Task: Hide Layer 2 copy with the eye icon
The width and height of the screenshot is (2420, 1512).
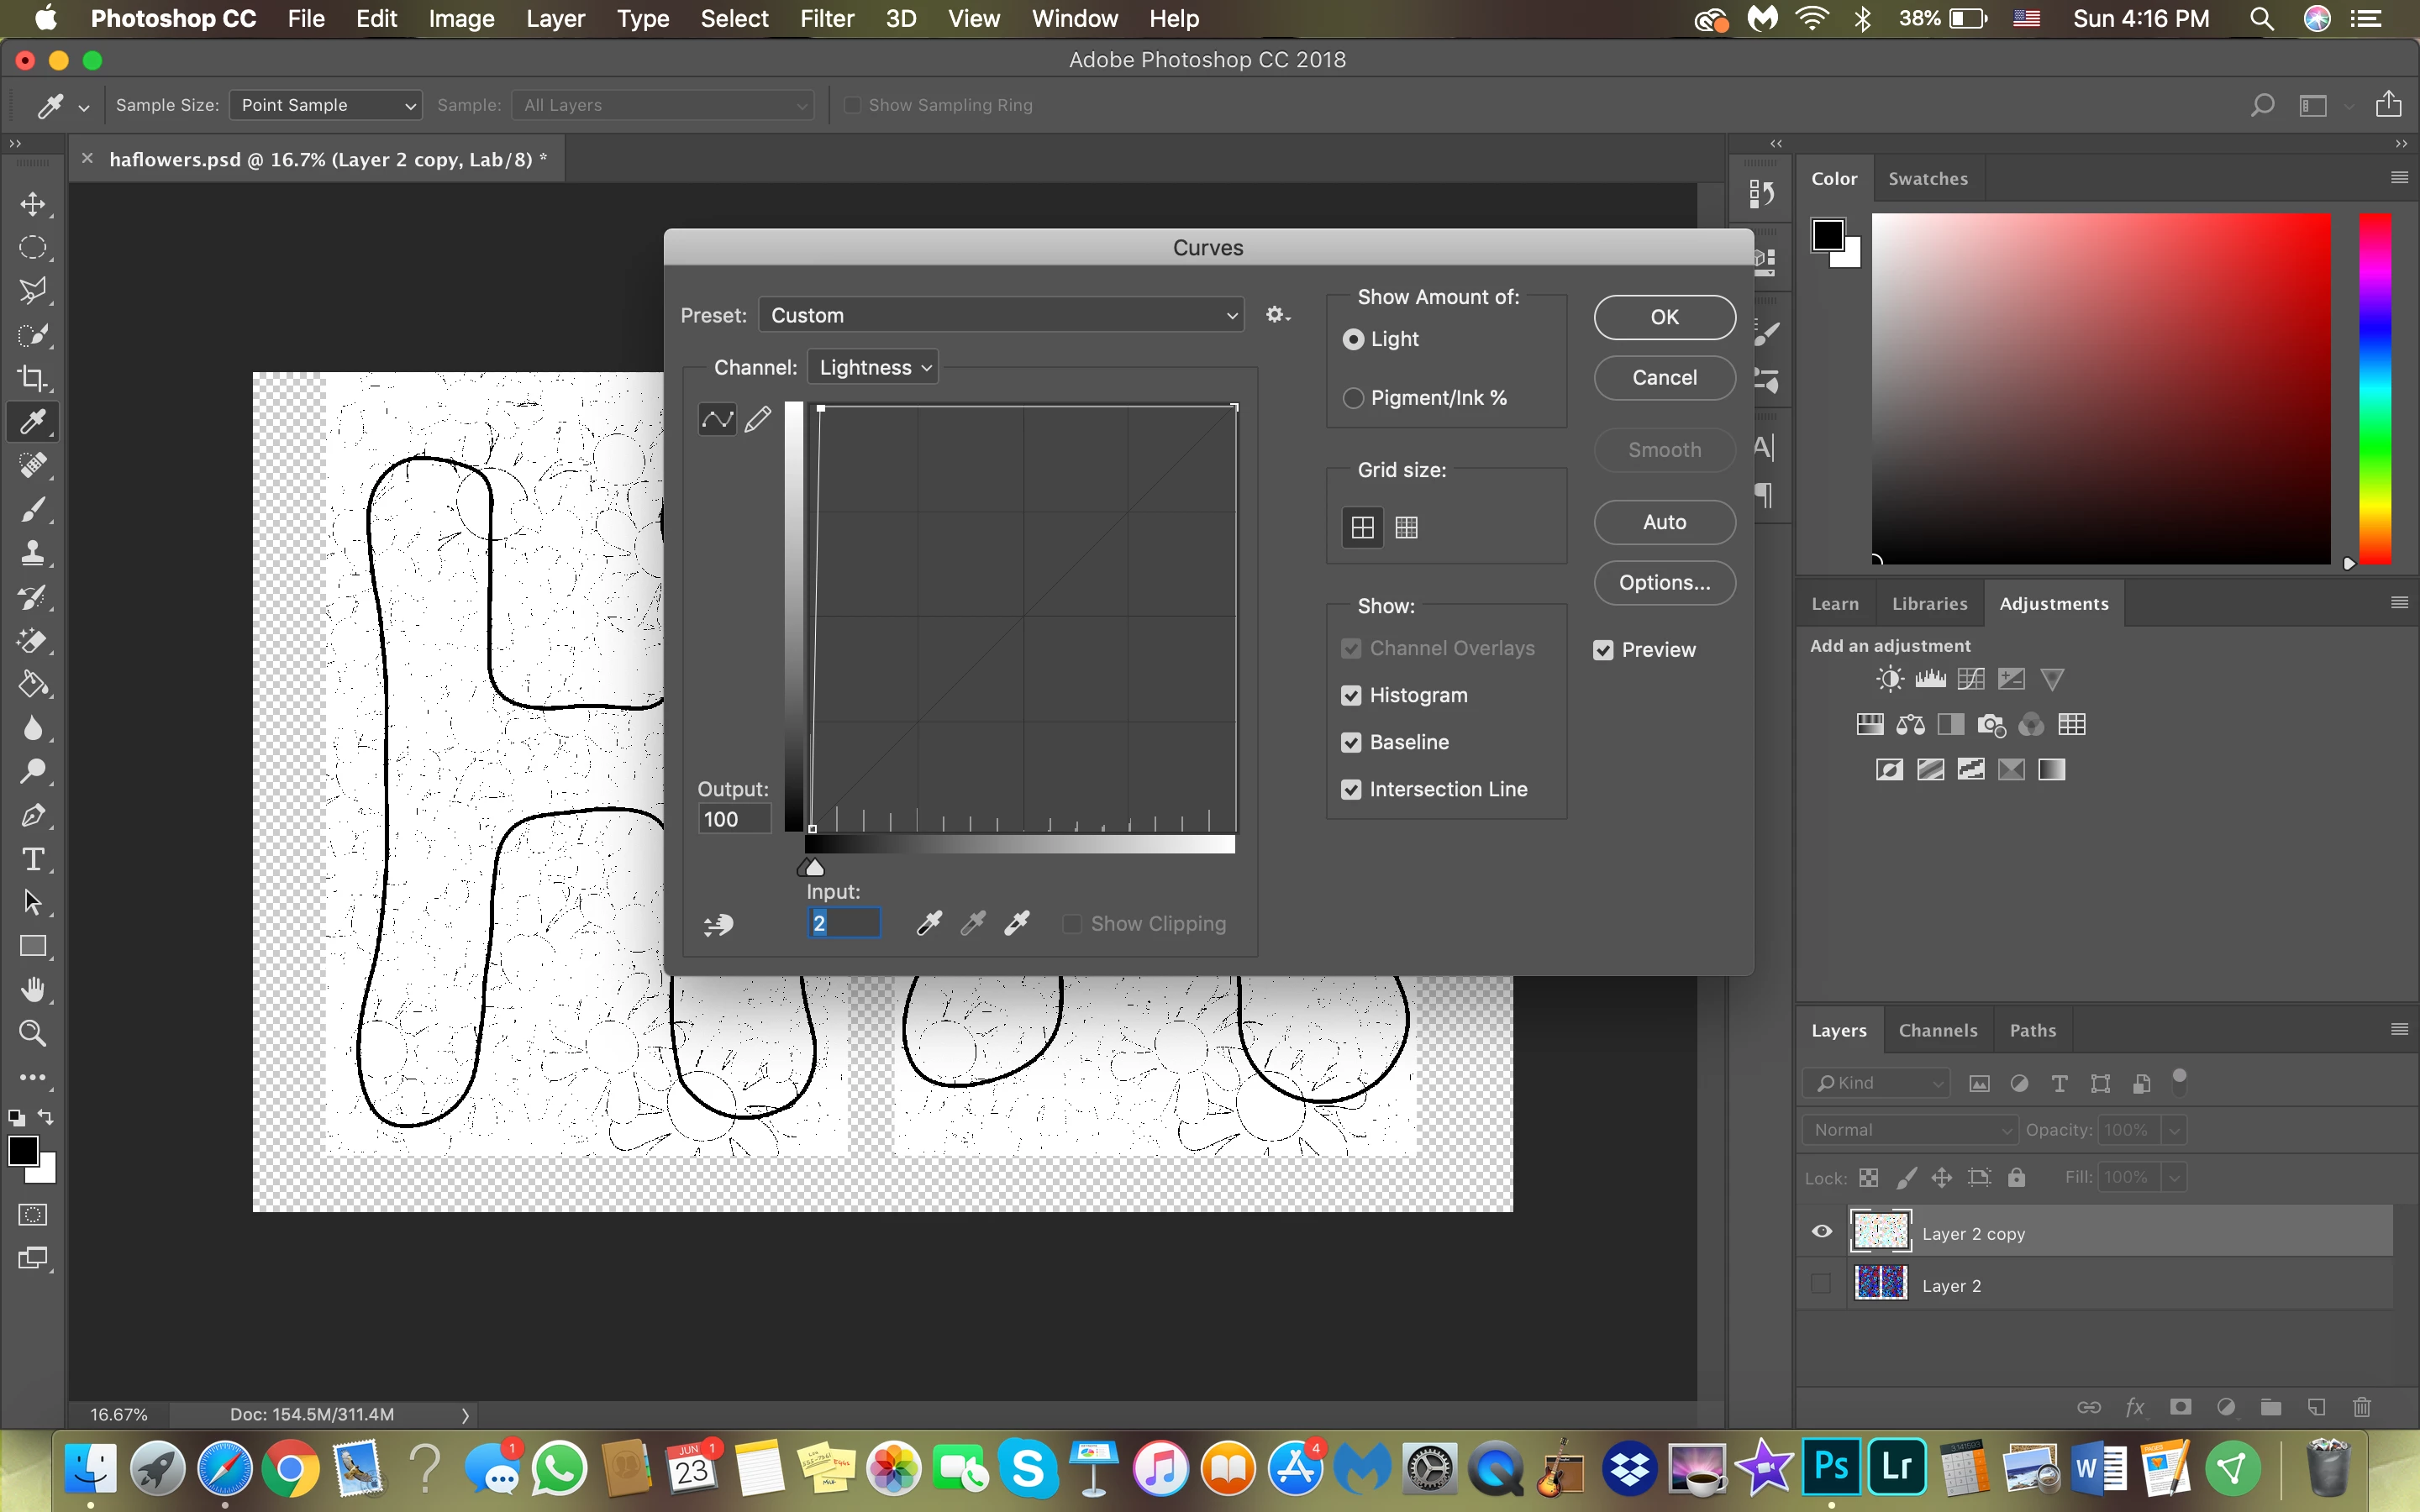Action: point(1821,1232)
